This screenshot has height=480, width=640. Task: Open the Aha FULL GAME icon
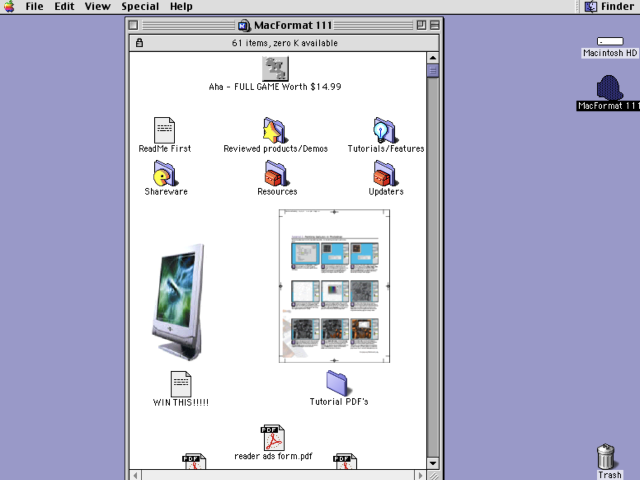click(275, 69)
